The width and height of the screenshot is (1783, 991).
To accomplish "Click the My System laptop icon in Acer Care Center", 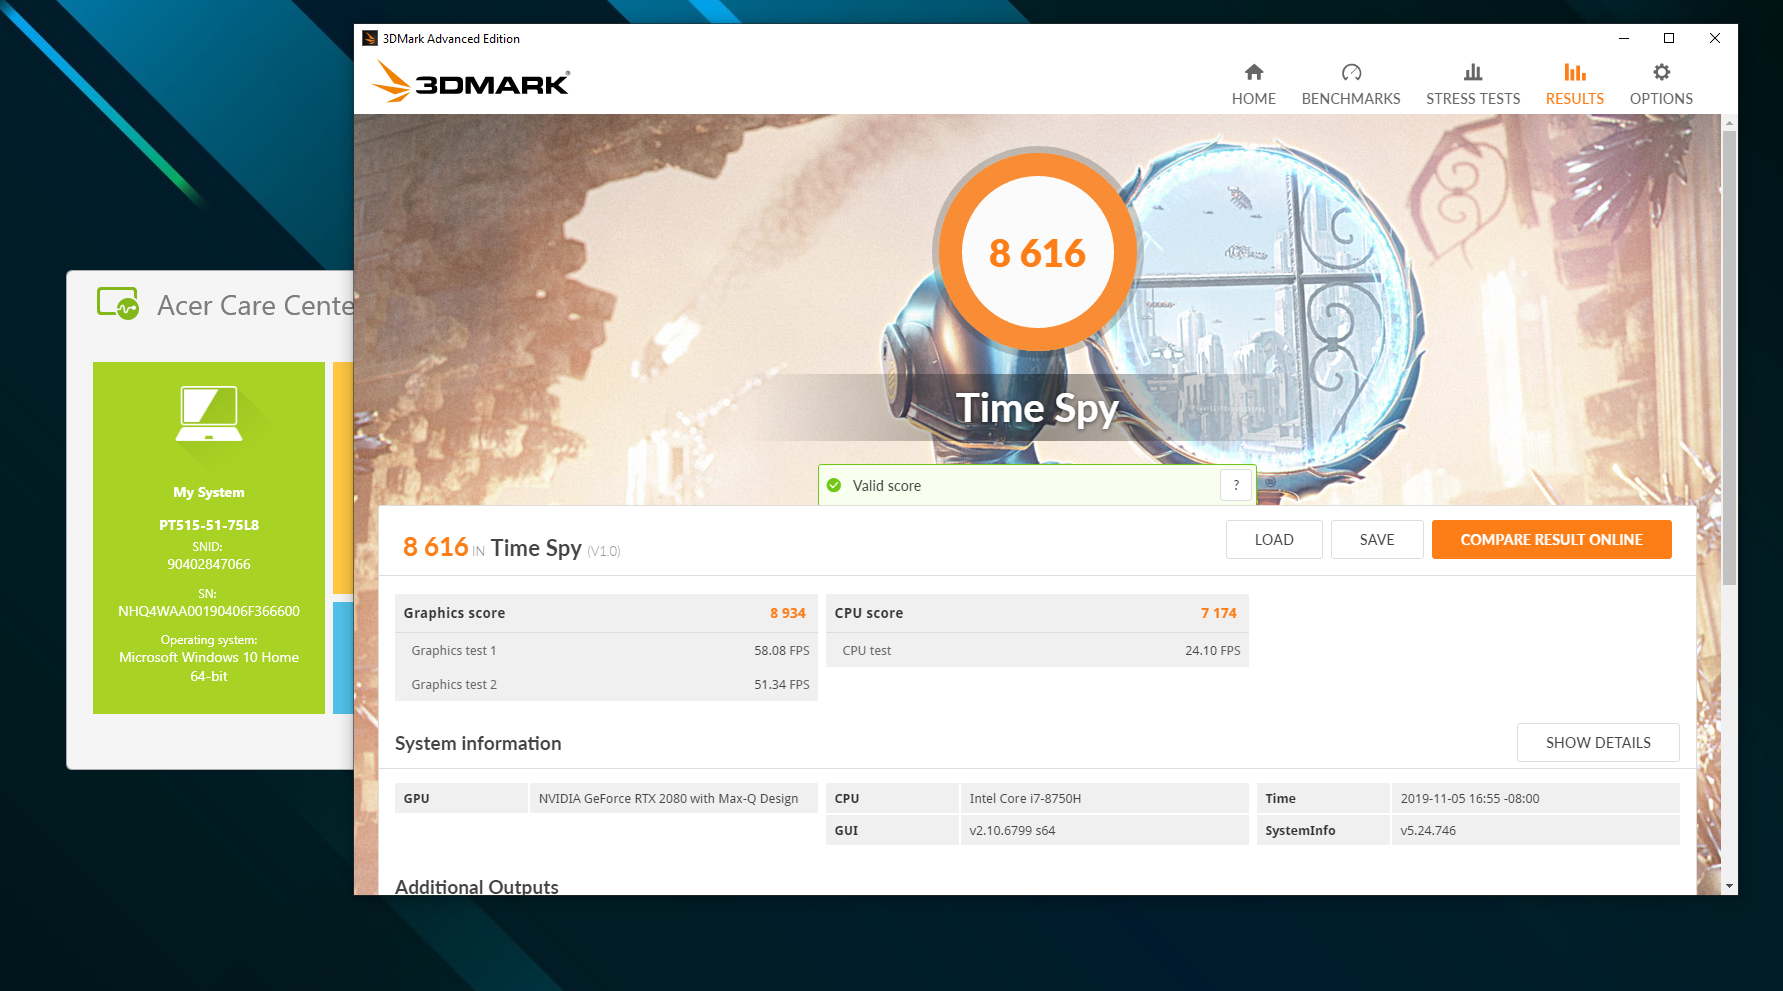I will [x=209, y=414].
